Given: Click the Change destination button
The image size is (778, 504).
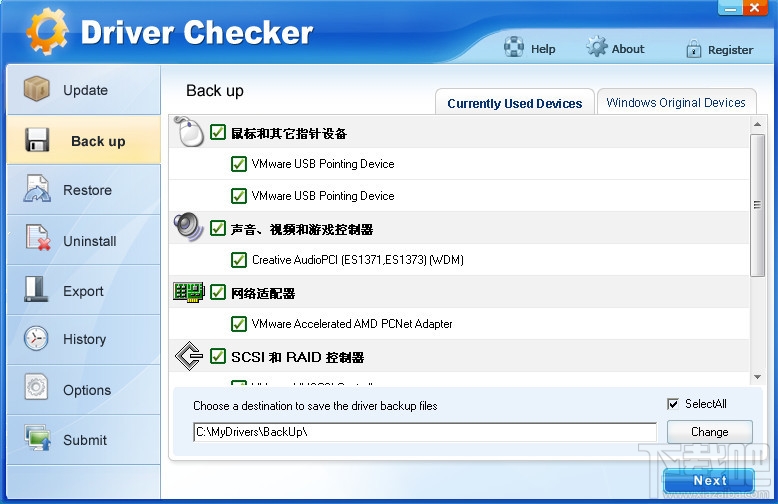Looking at the screenshot, I should [710, 432].
